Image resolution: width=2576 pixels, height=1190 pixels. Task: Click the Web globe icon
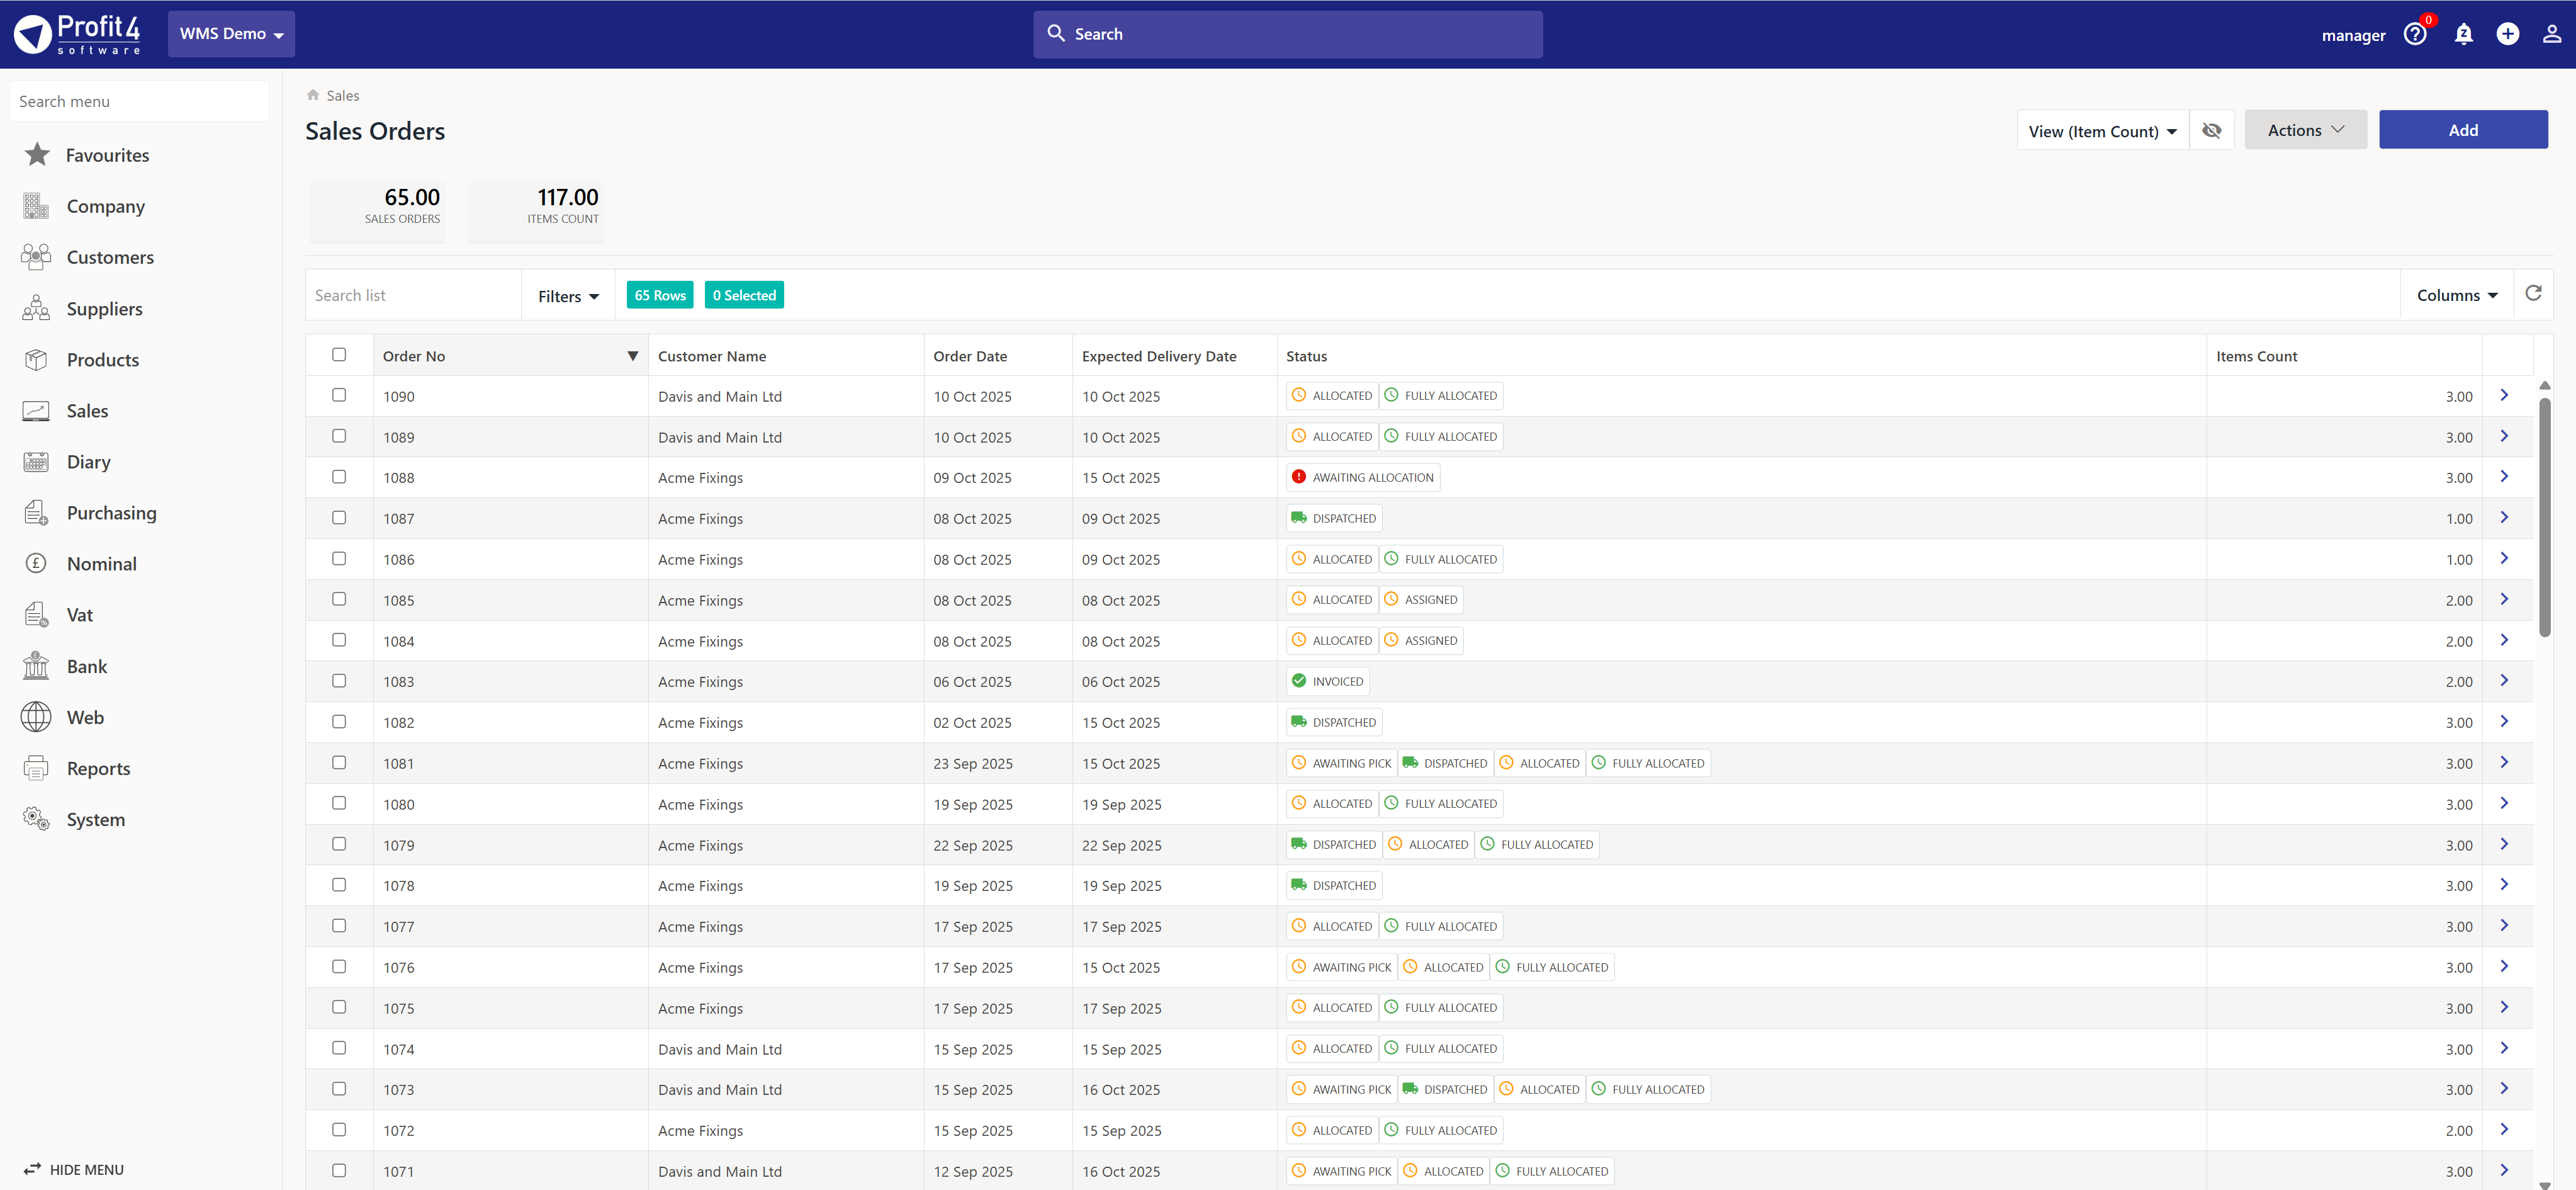click(36, 716)
